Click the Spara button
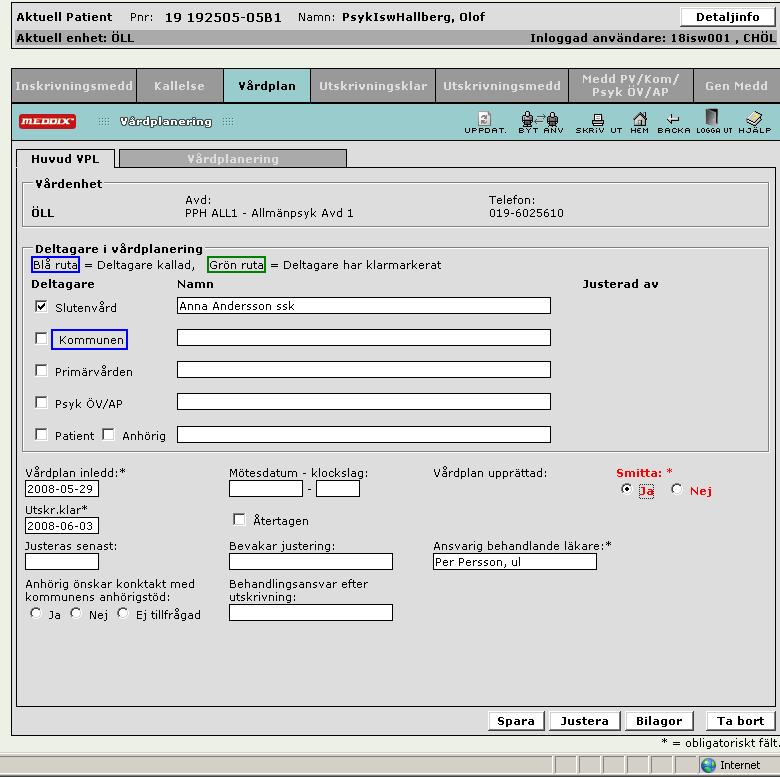Screen dimensions: 780x777 click(x=516, y=721)
